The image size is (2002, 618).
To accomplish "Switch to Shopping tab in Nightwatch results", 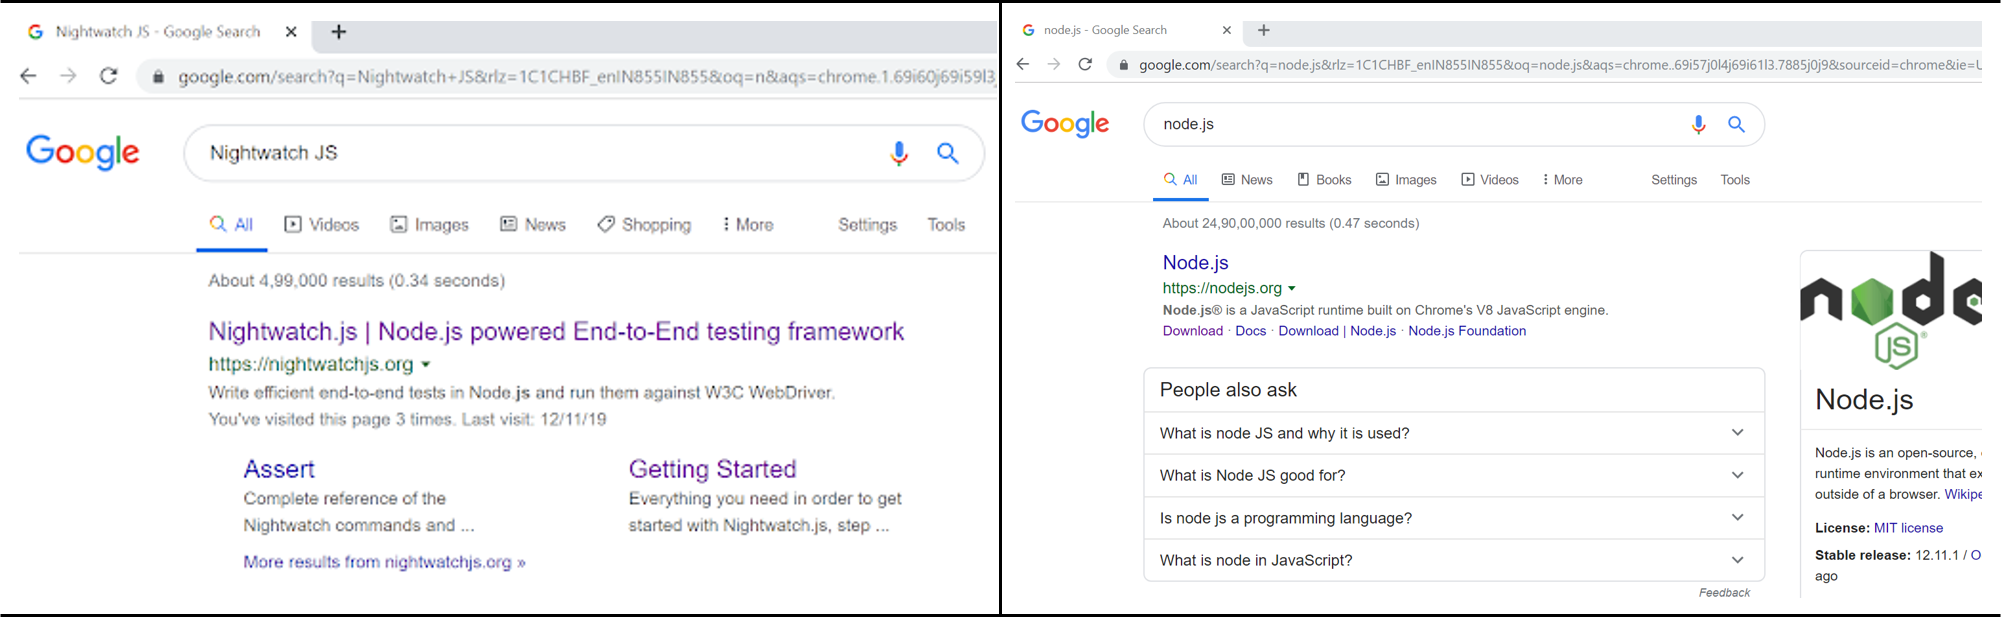I will (x=644, y=225).
